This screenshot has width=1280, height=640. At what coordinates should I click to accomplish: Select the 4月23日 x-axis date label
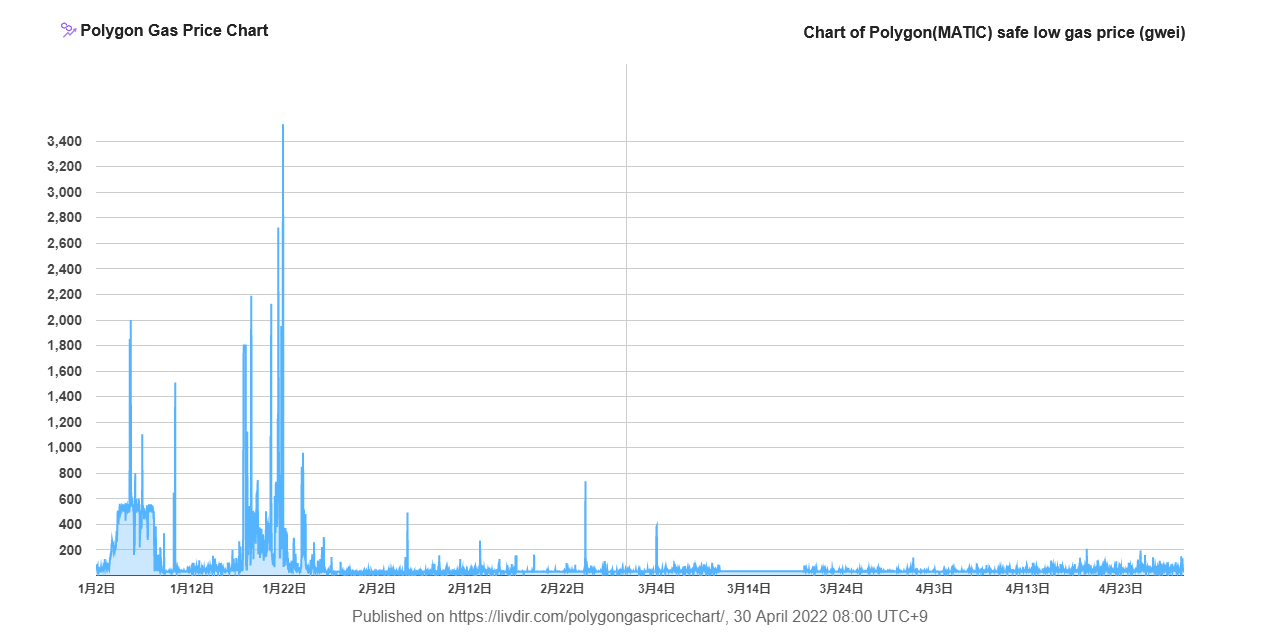(1120, 589)
